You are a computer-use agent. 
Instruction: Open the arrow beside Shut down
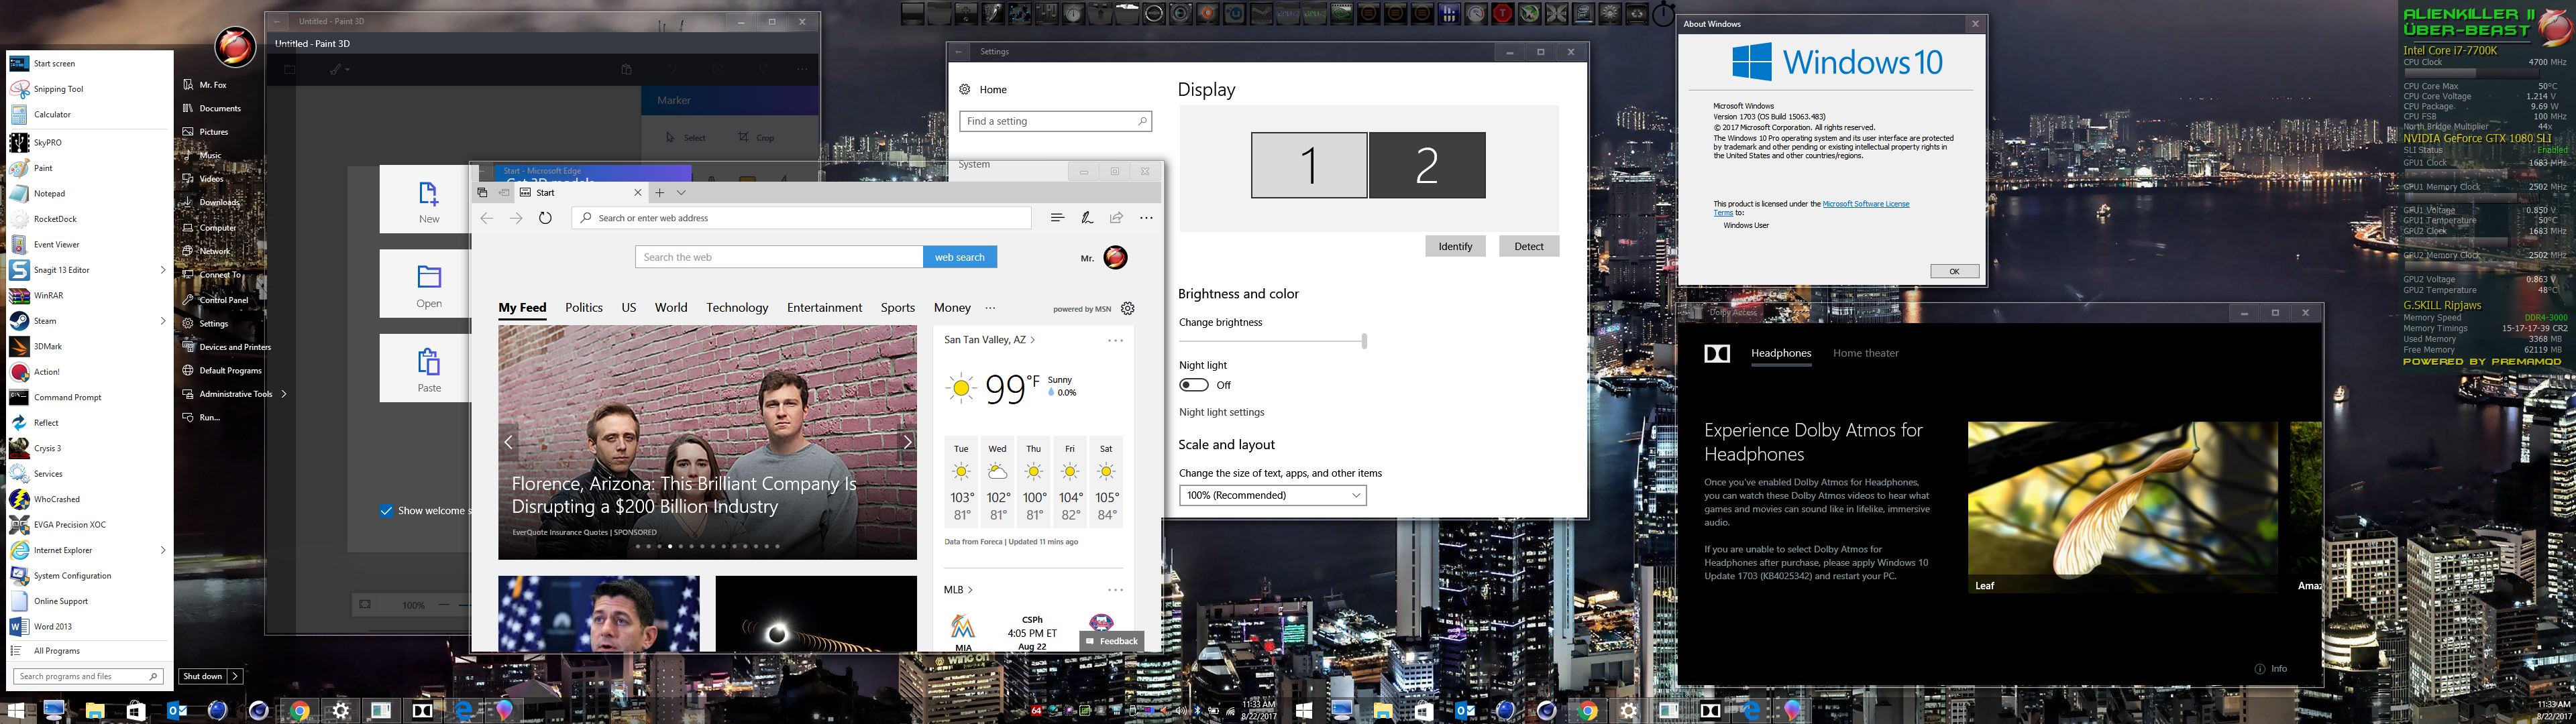(x=235, y=676)
